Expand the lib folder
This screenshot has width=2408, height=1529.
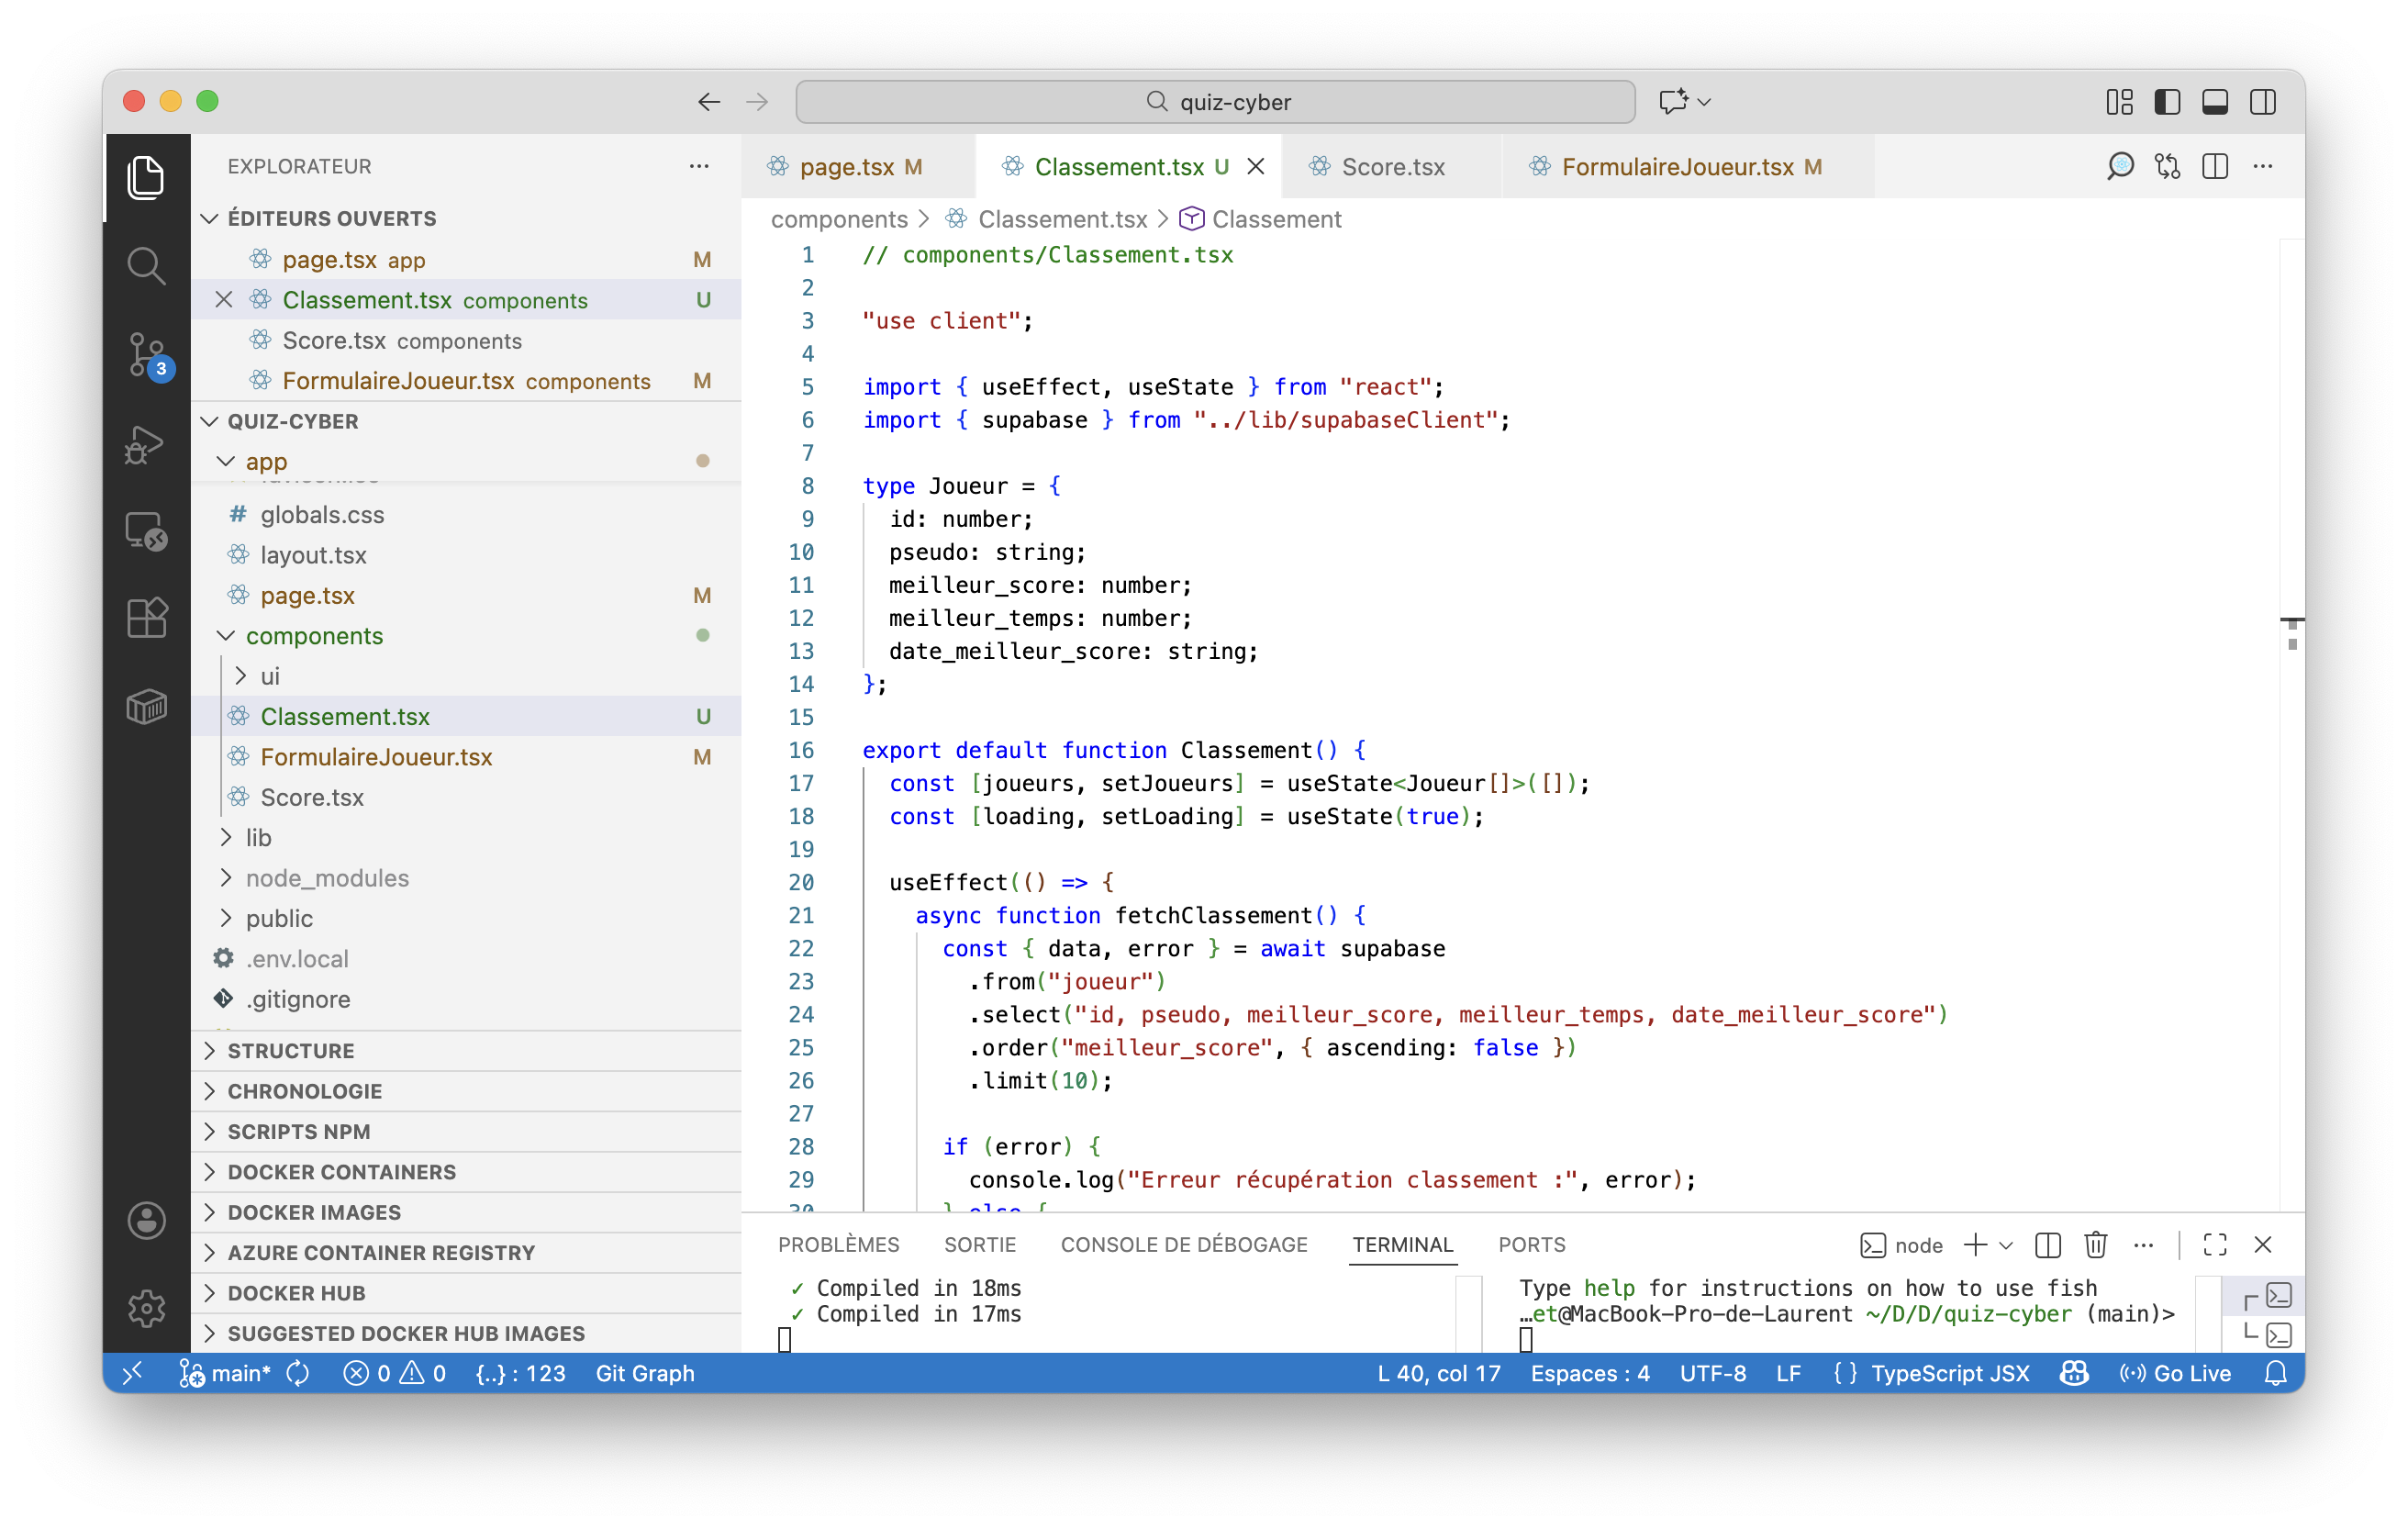click(259, 838)
